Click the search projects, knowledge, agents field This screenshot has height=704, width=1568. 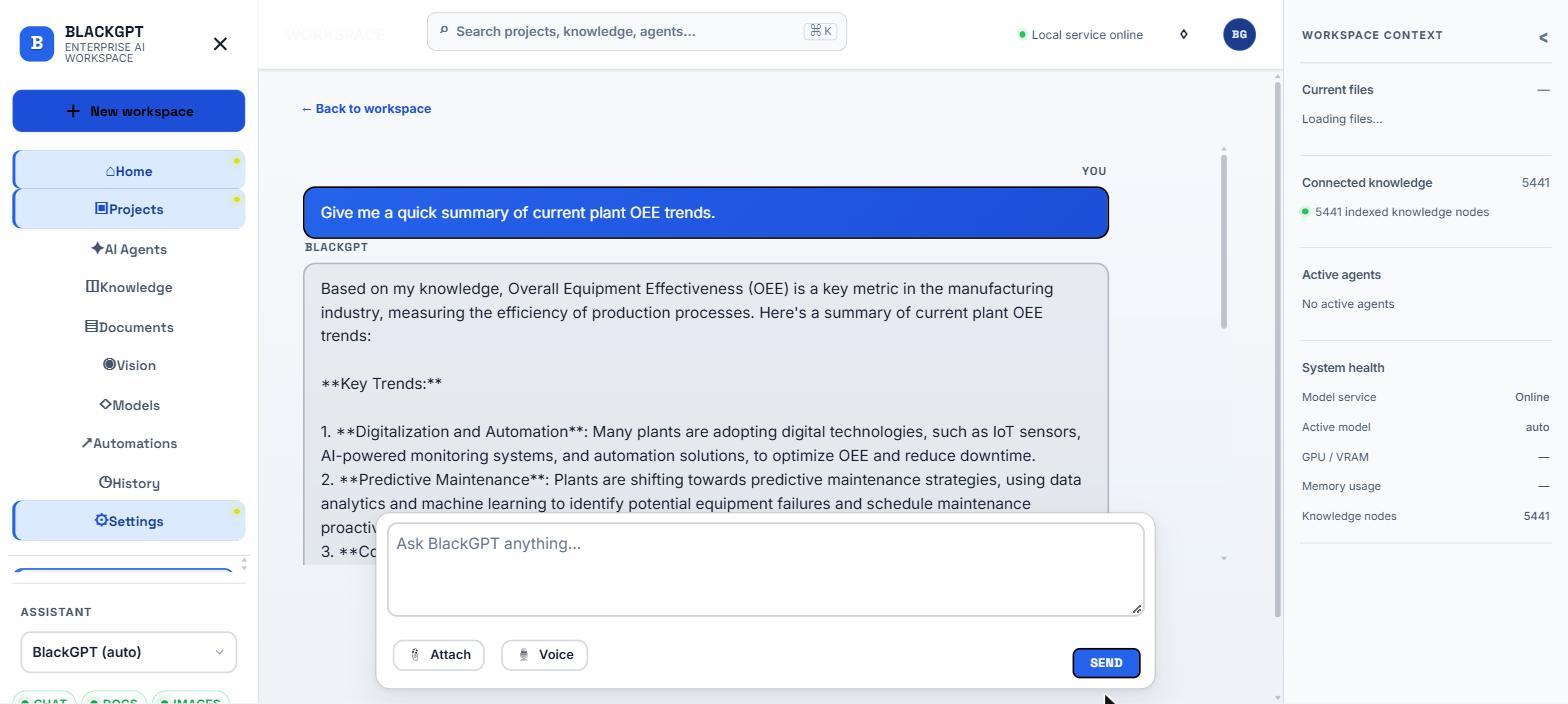637,31
